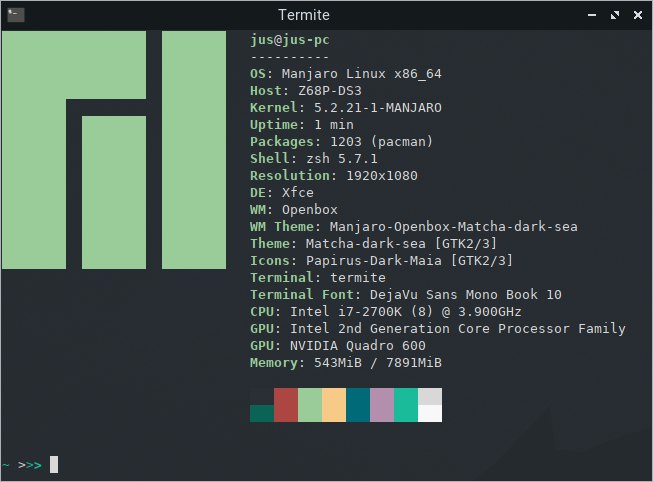Click the 'Termite' window title

(x=304, y=15)
